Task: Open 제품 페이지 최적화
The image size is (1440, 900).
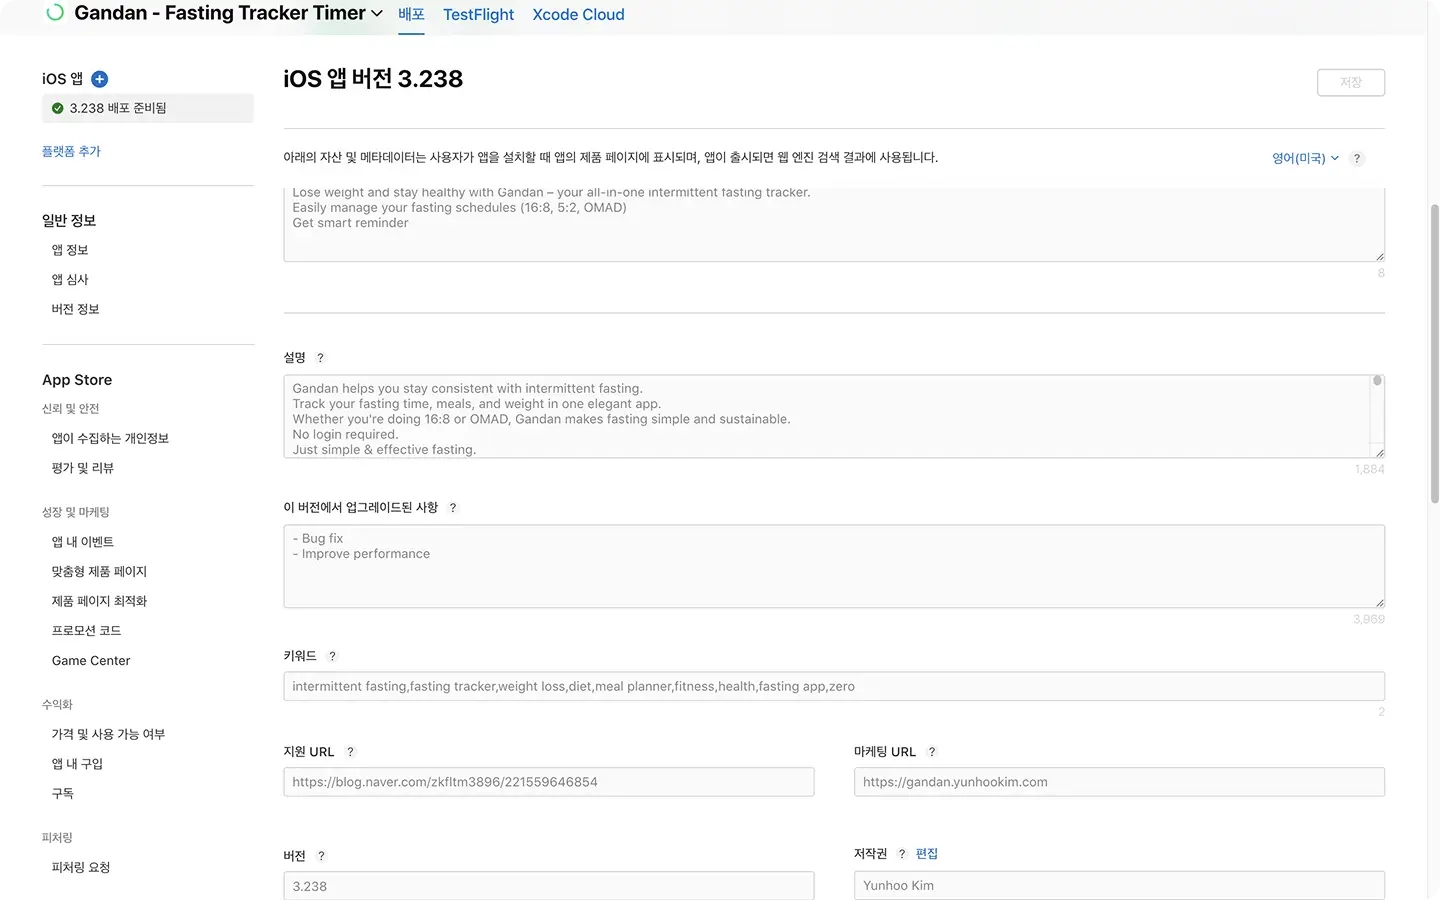Action: pyautogui.click(x=99, y=601)
